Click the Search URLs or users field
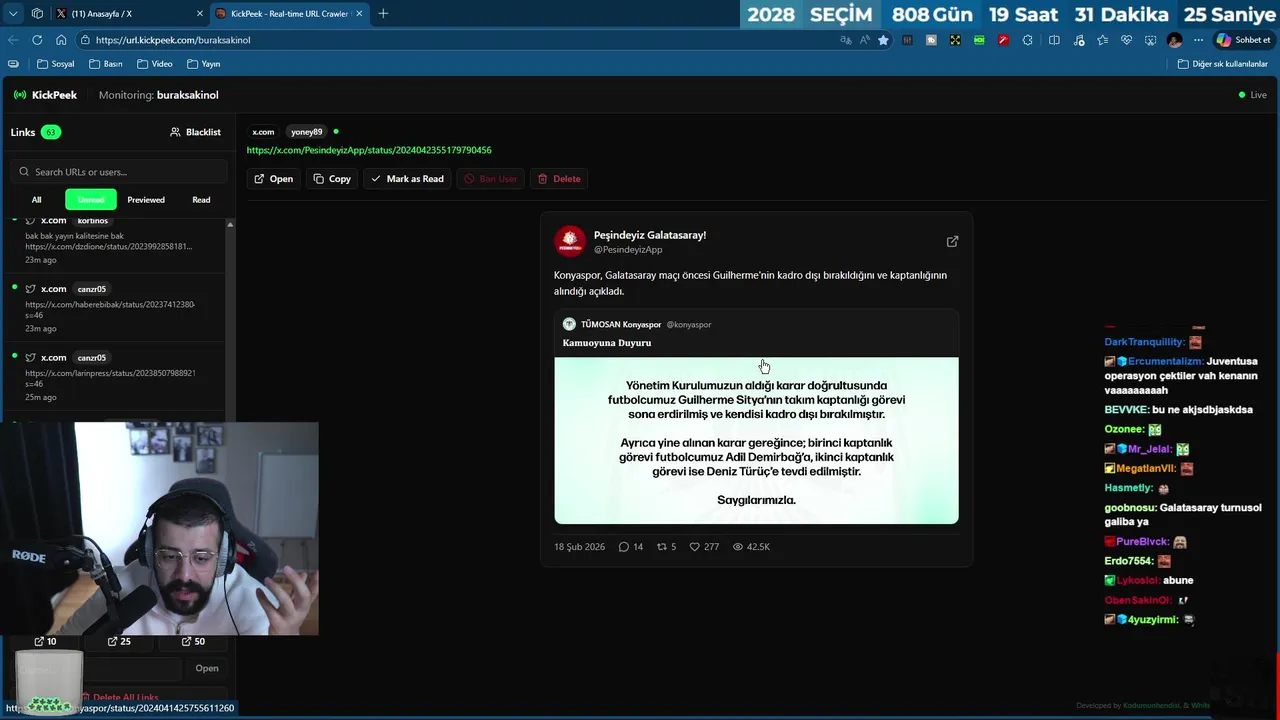 pos(120,172)
